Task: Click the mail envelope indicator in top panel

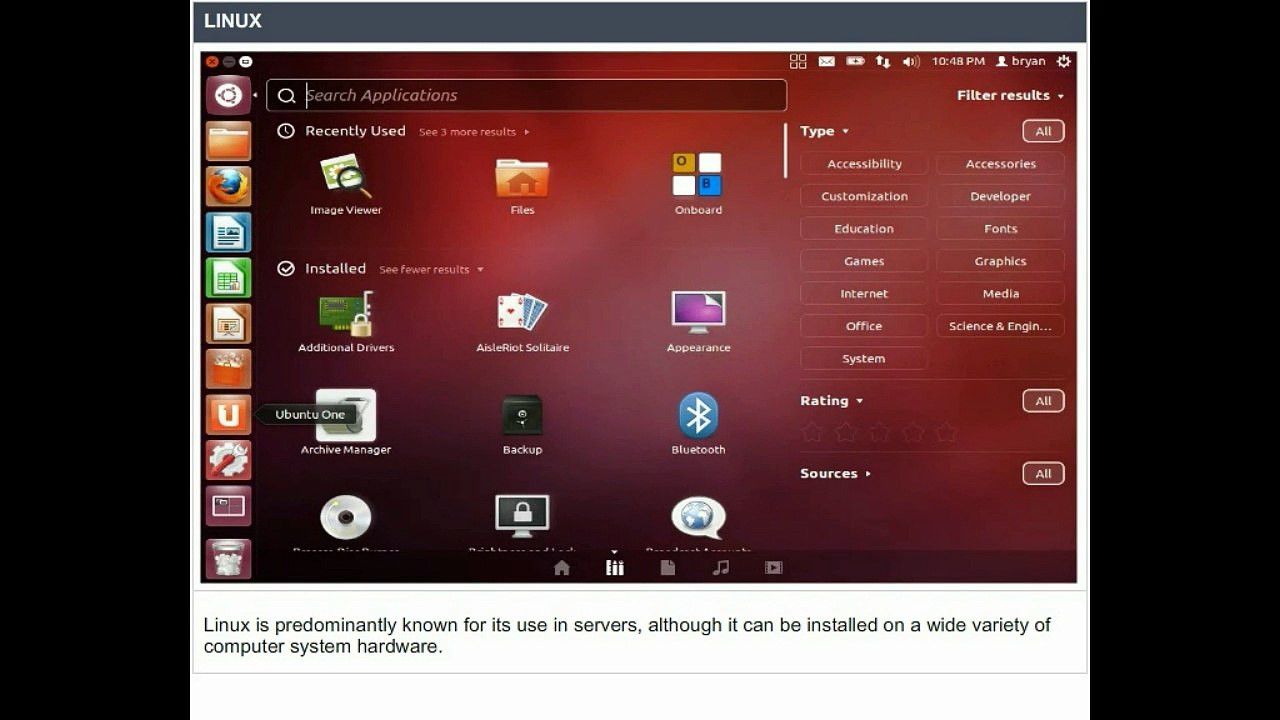Action: pyautogui.click(x=827, y=61)
